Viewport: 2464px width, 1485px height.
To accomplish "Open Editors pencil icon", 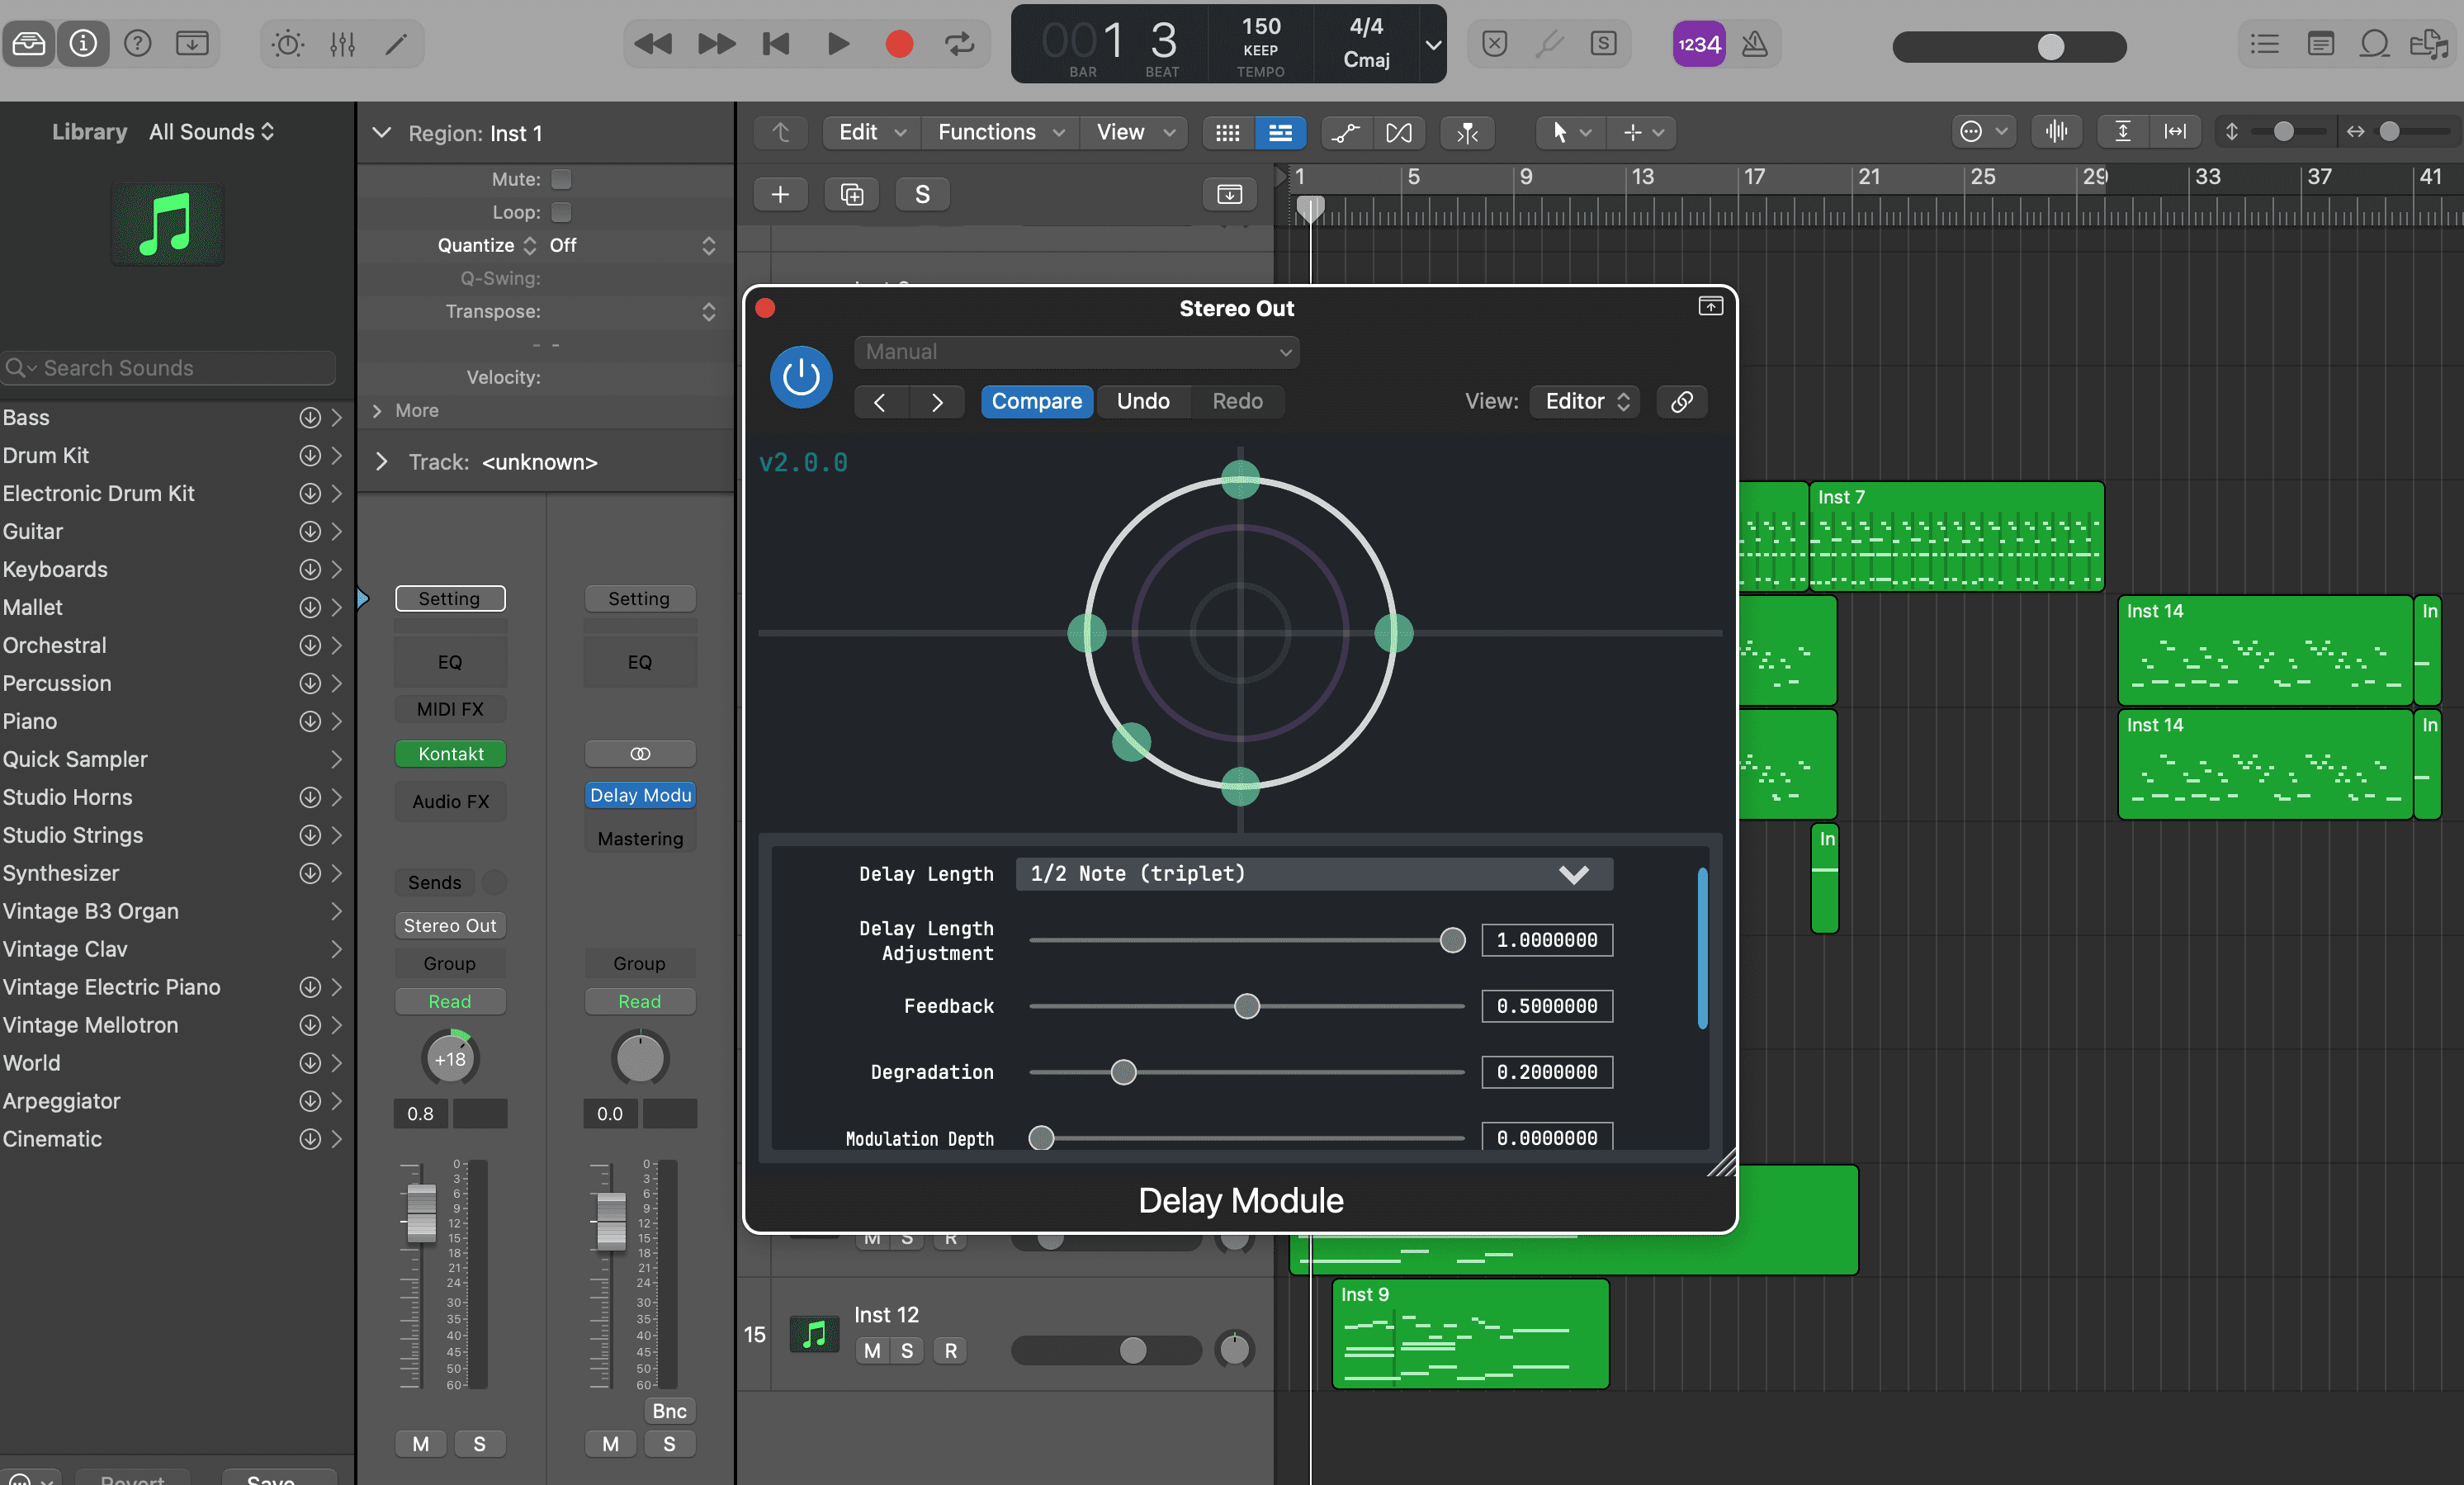I will click(x=397, y=44).
